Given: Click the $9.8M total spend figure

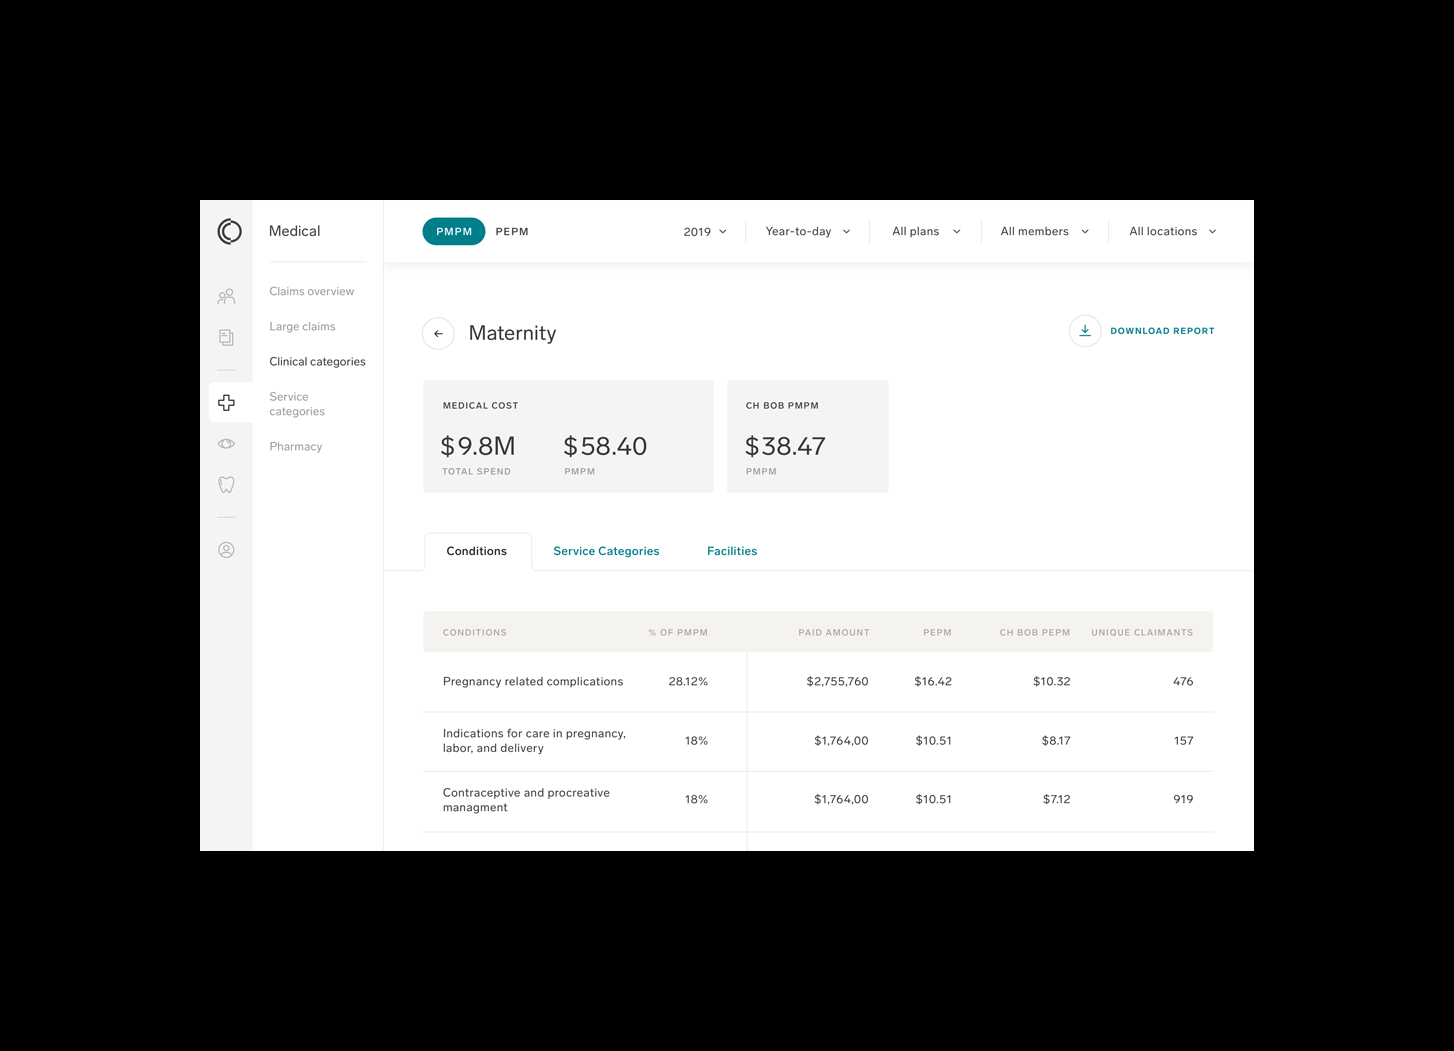Looking at the screenshot, I should (478, 447).
